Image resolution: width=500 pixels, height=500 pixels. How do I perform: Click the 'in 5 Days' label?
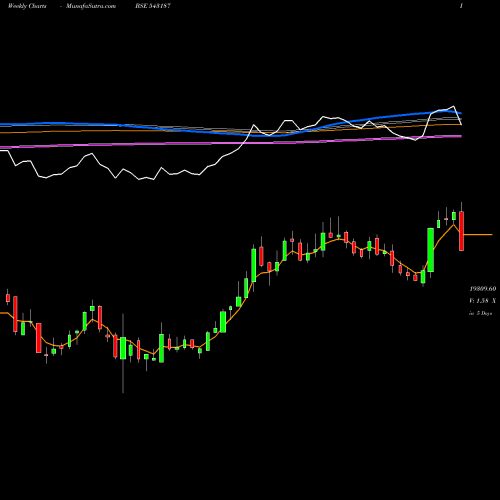480,313
